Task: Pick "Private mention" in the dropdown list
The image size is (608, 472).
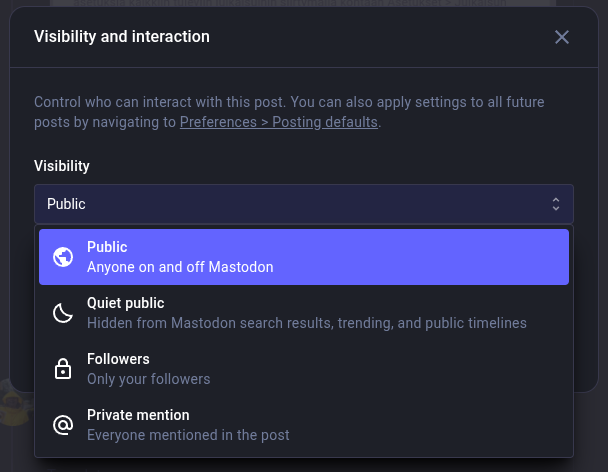Action: click(x=138, y=415)
